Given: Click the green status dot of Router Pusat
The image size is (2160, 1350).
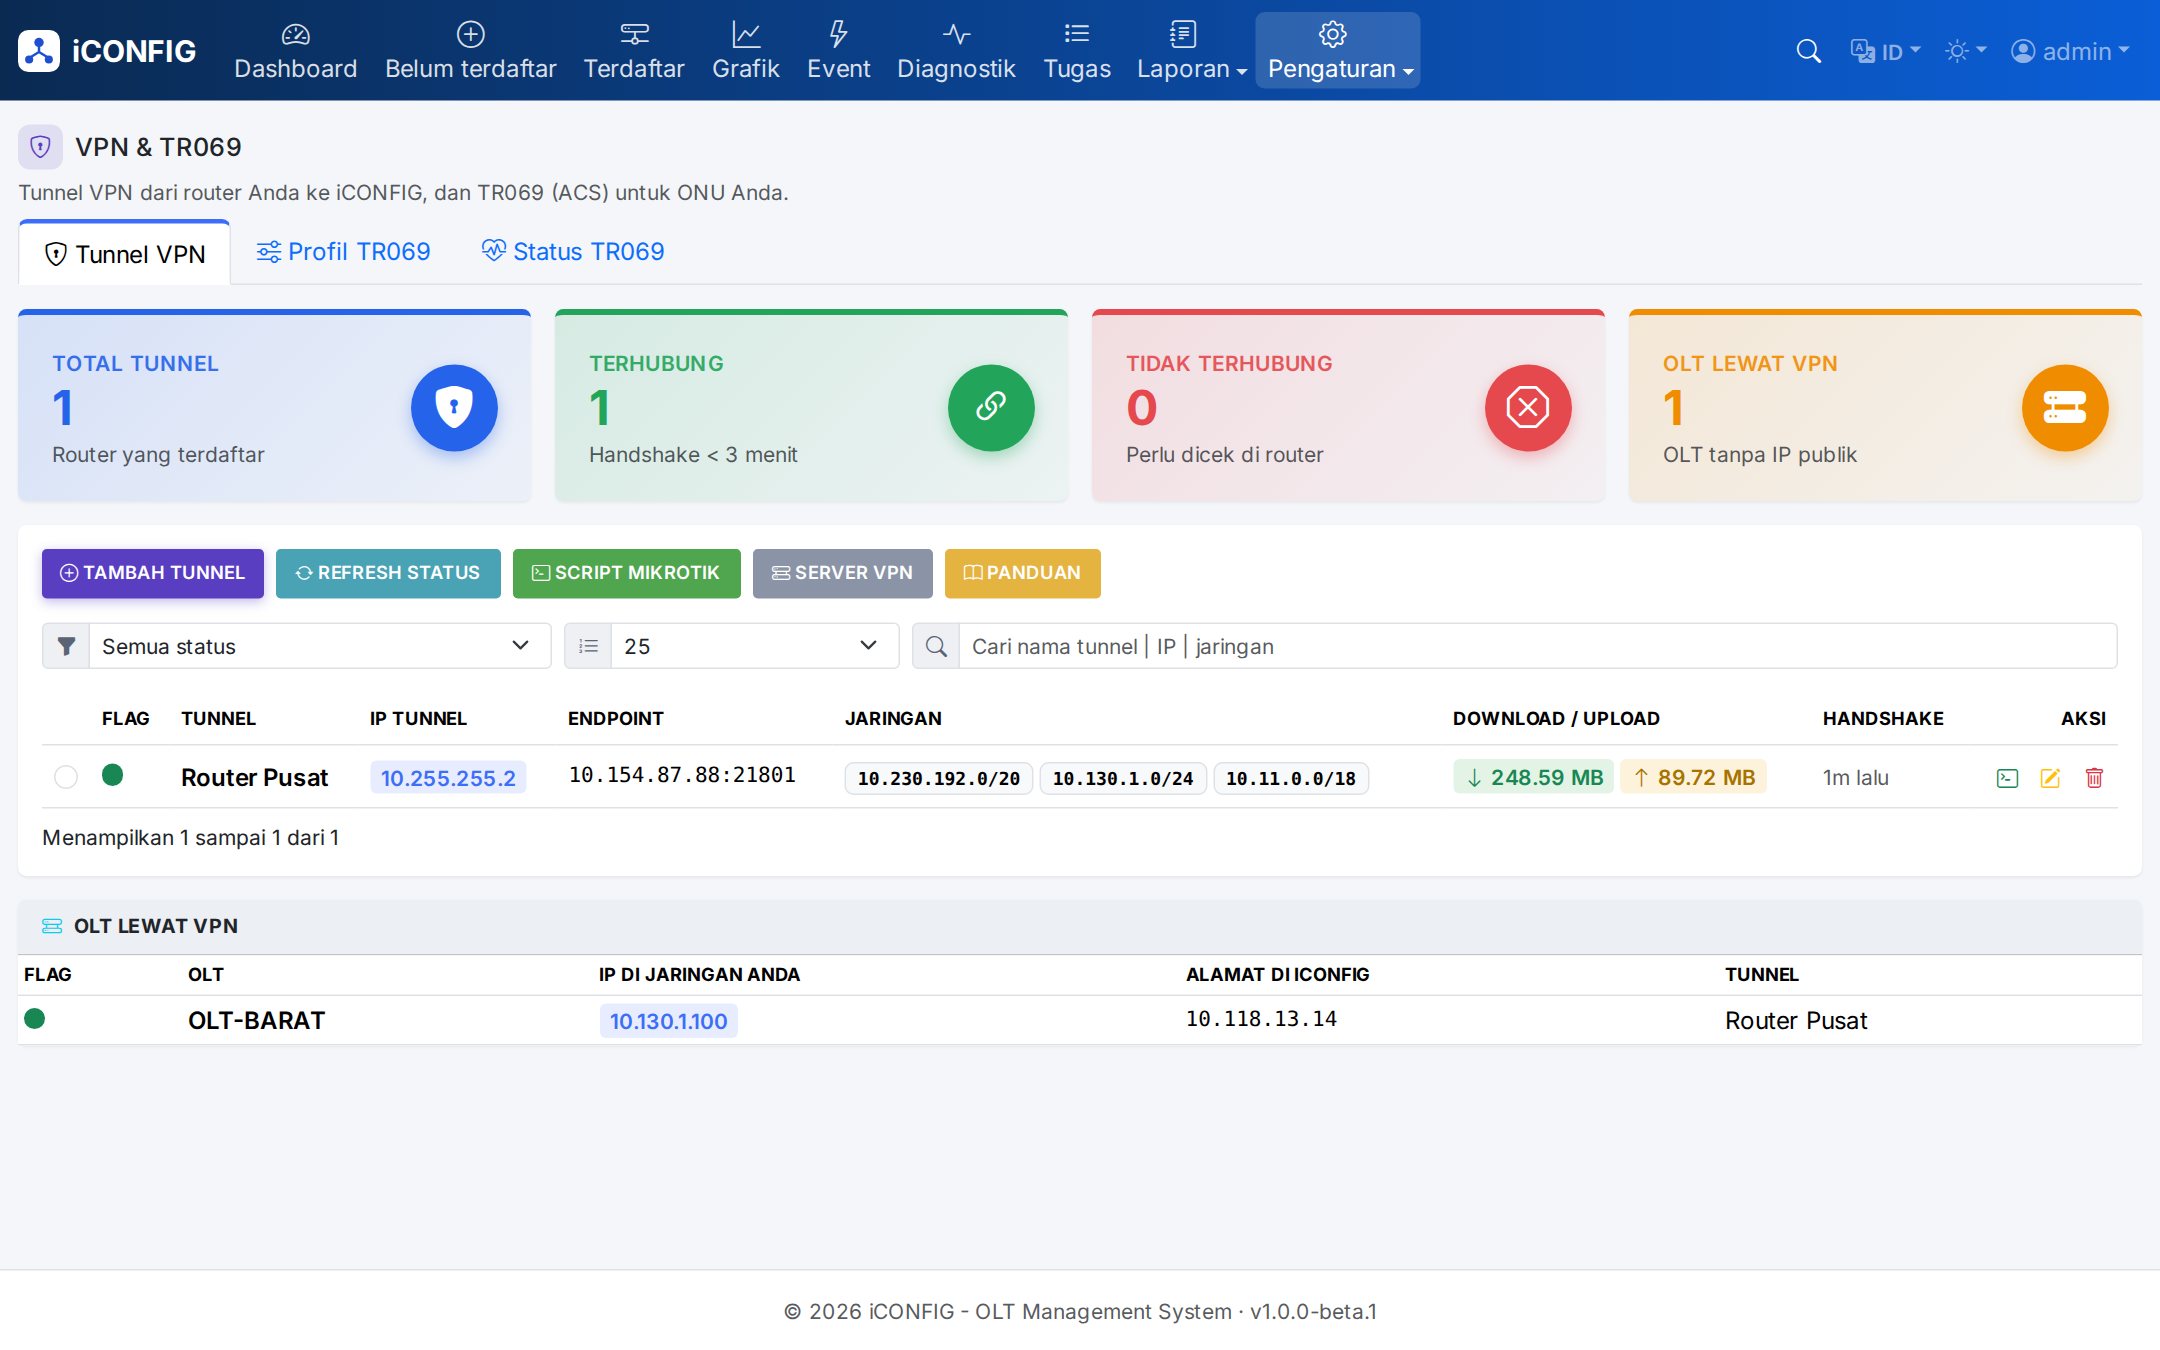Looking at the screenshot, I should click(x=113, y=775).
